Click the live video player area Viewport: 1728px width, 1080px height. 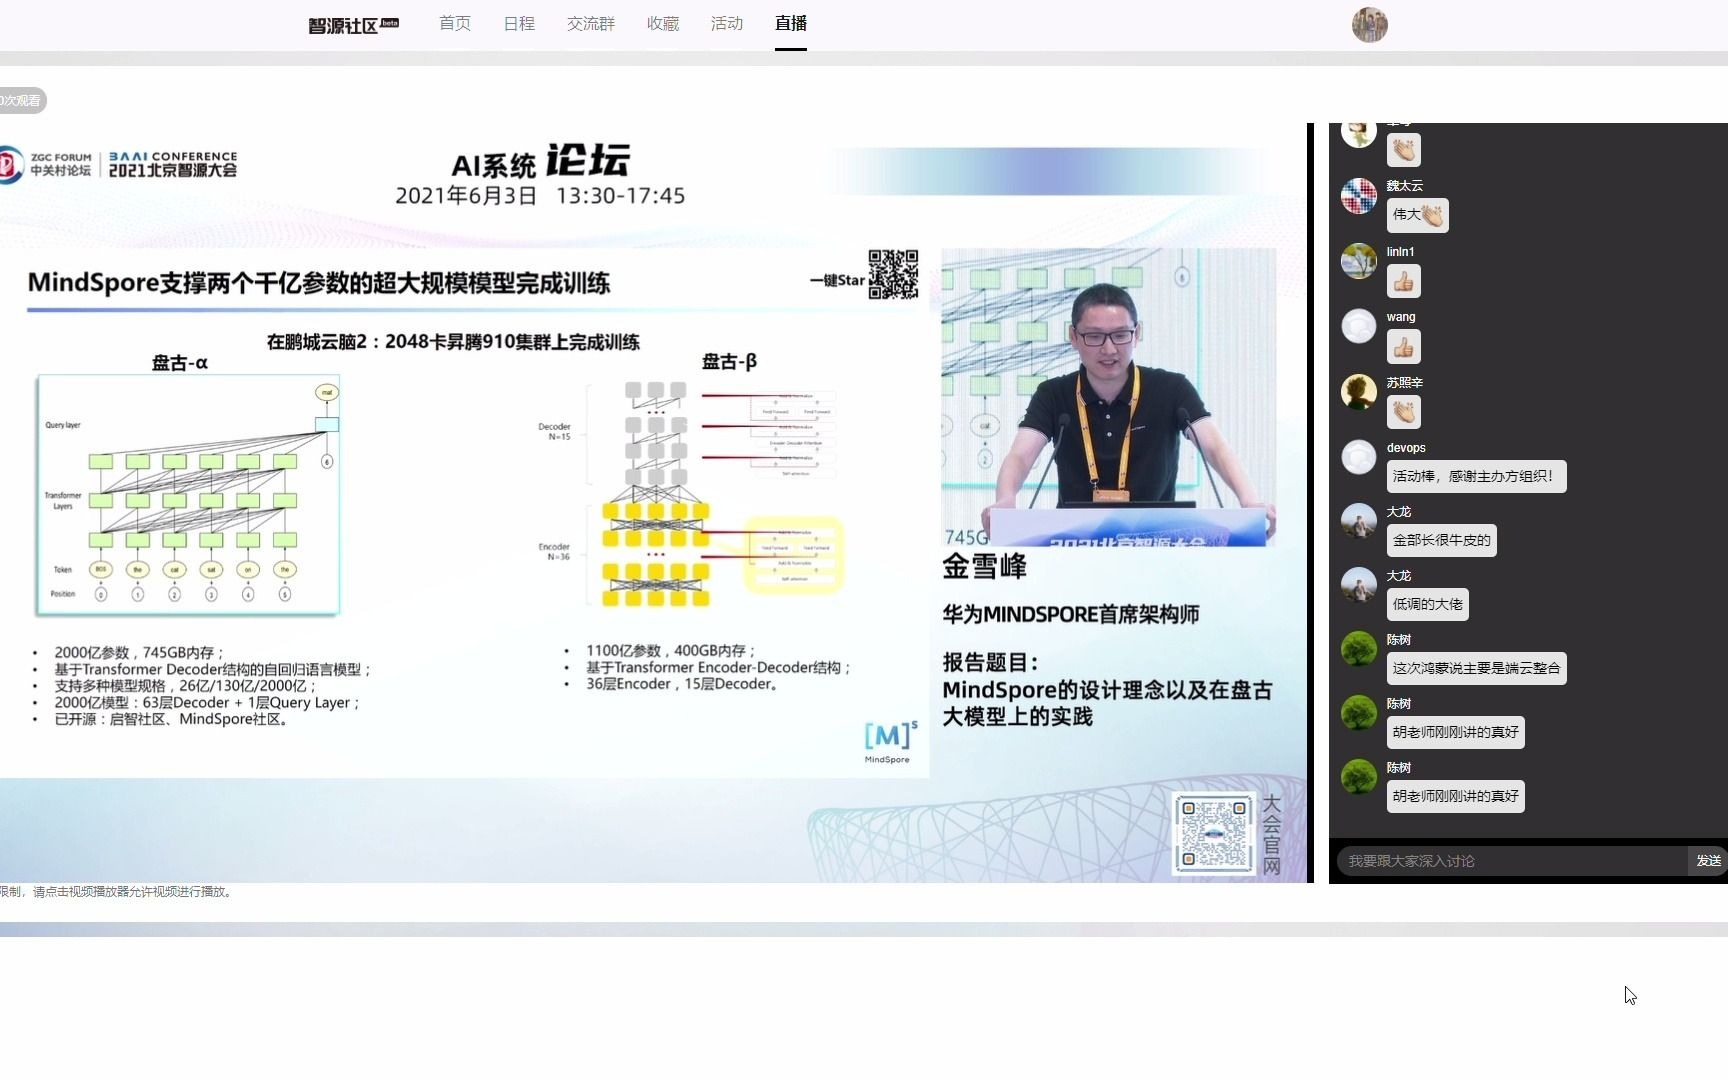pyautogui.click(x=655, y=503)
